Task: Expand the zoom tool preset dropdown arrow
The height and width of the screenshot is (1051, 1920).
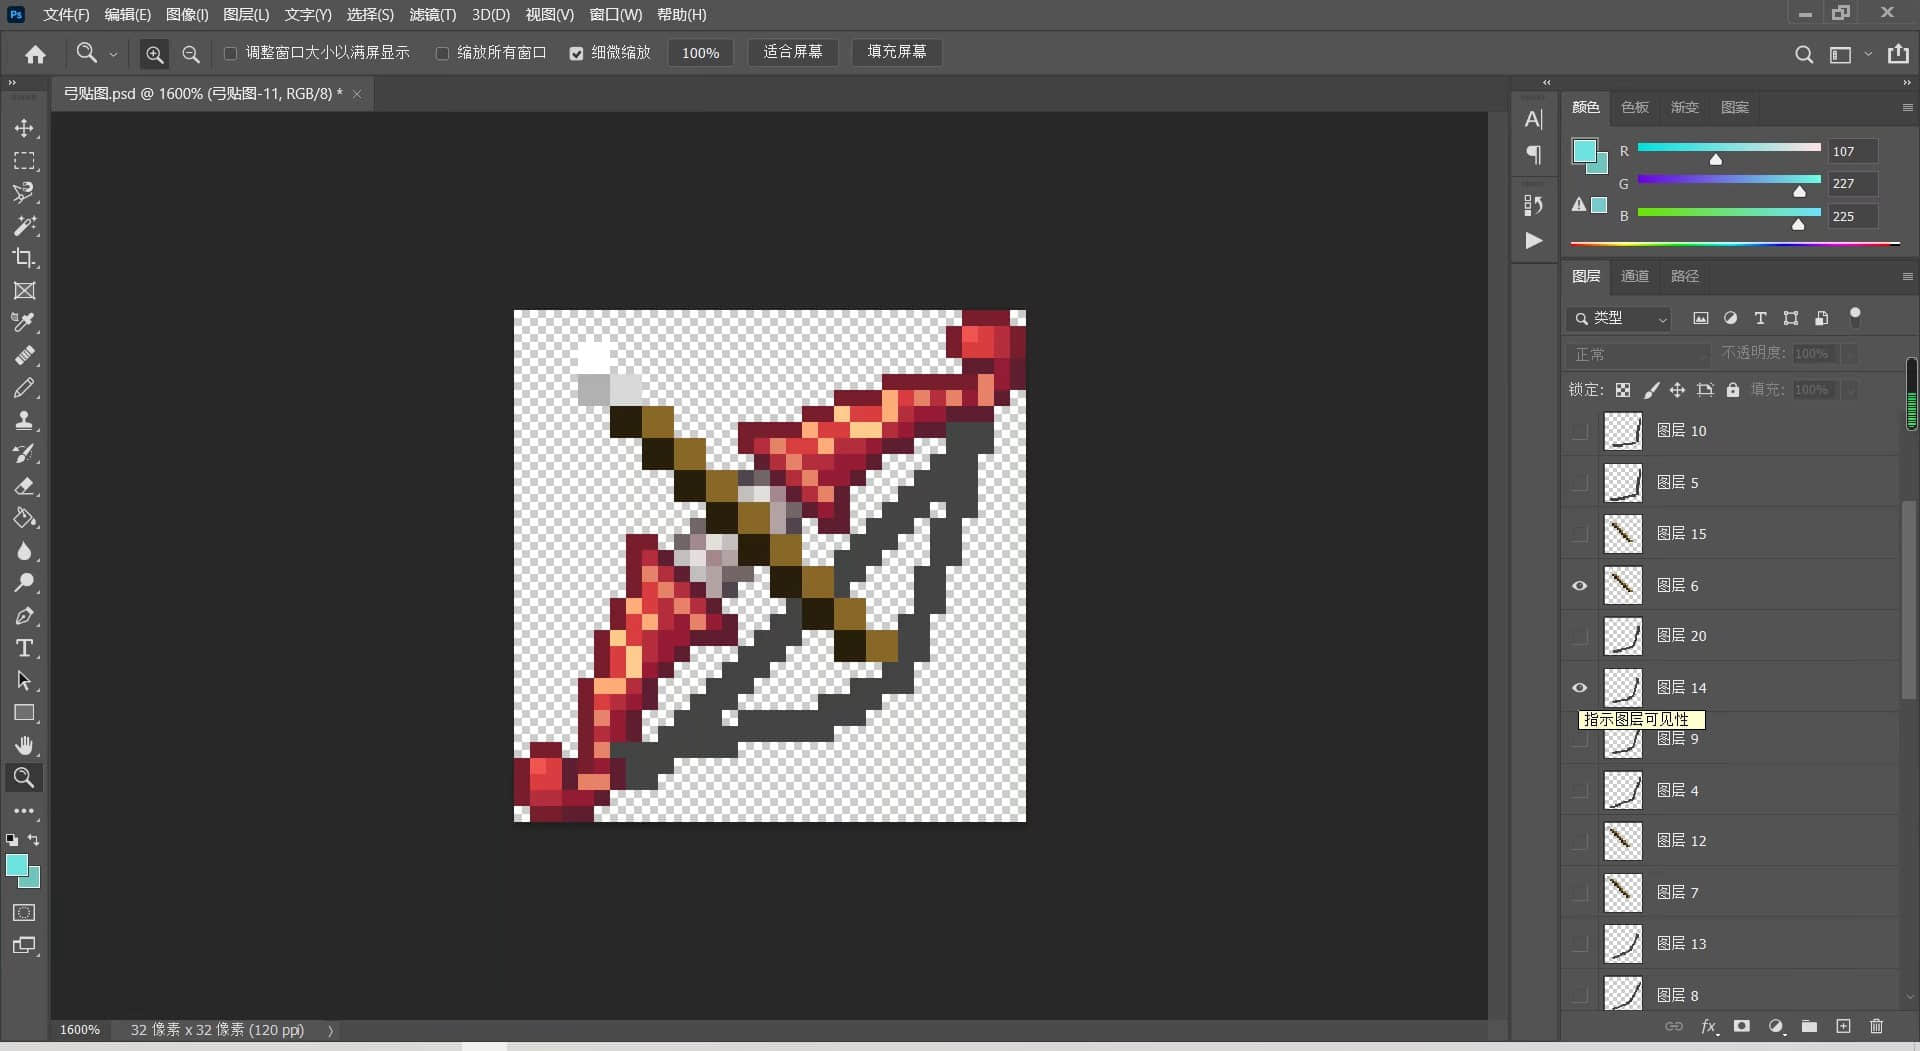Action: [113, 54]
